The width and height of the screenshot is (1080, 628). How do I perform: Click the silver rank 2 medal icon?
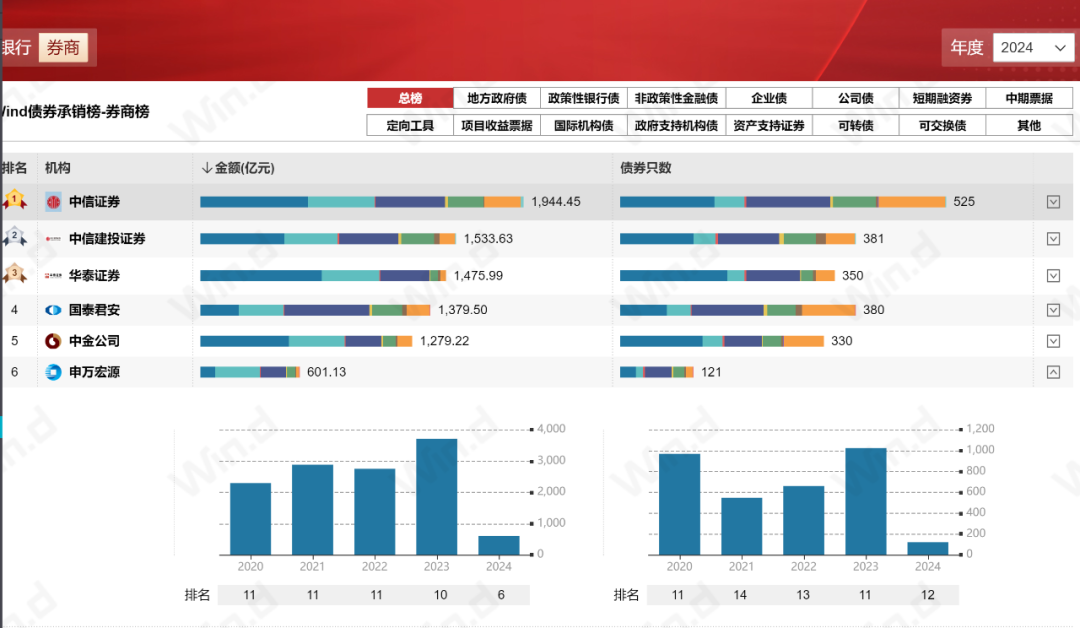(x=14, y=238)
